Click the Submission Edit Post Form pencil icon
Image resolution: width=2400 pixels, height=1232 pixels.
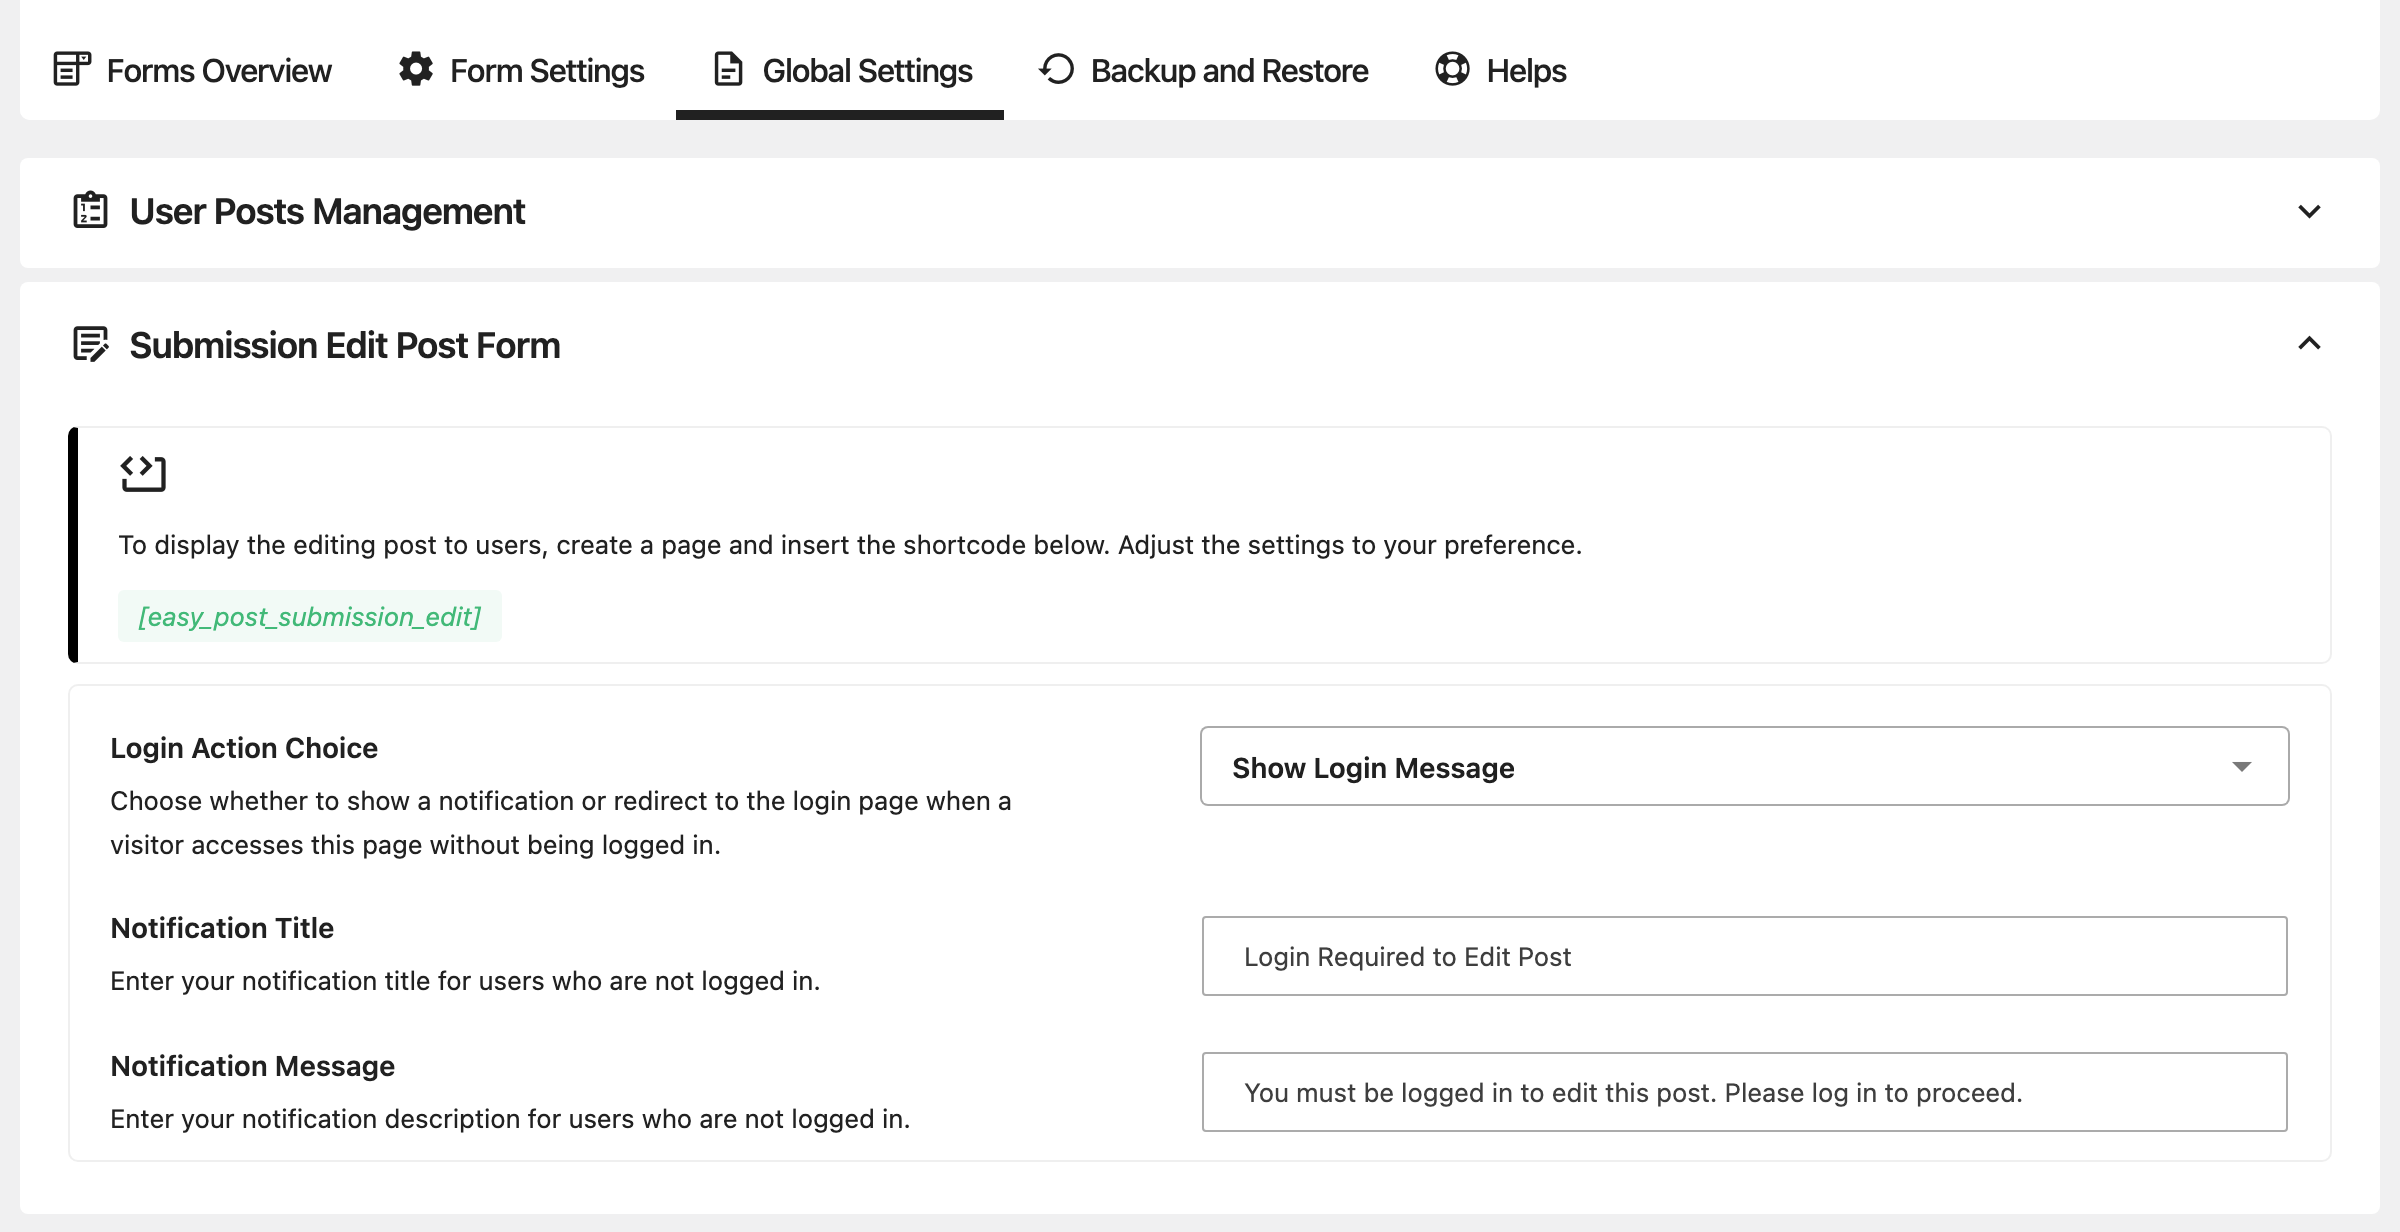click(91, 344)
